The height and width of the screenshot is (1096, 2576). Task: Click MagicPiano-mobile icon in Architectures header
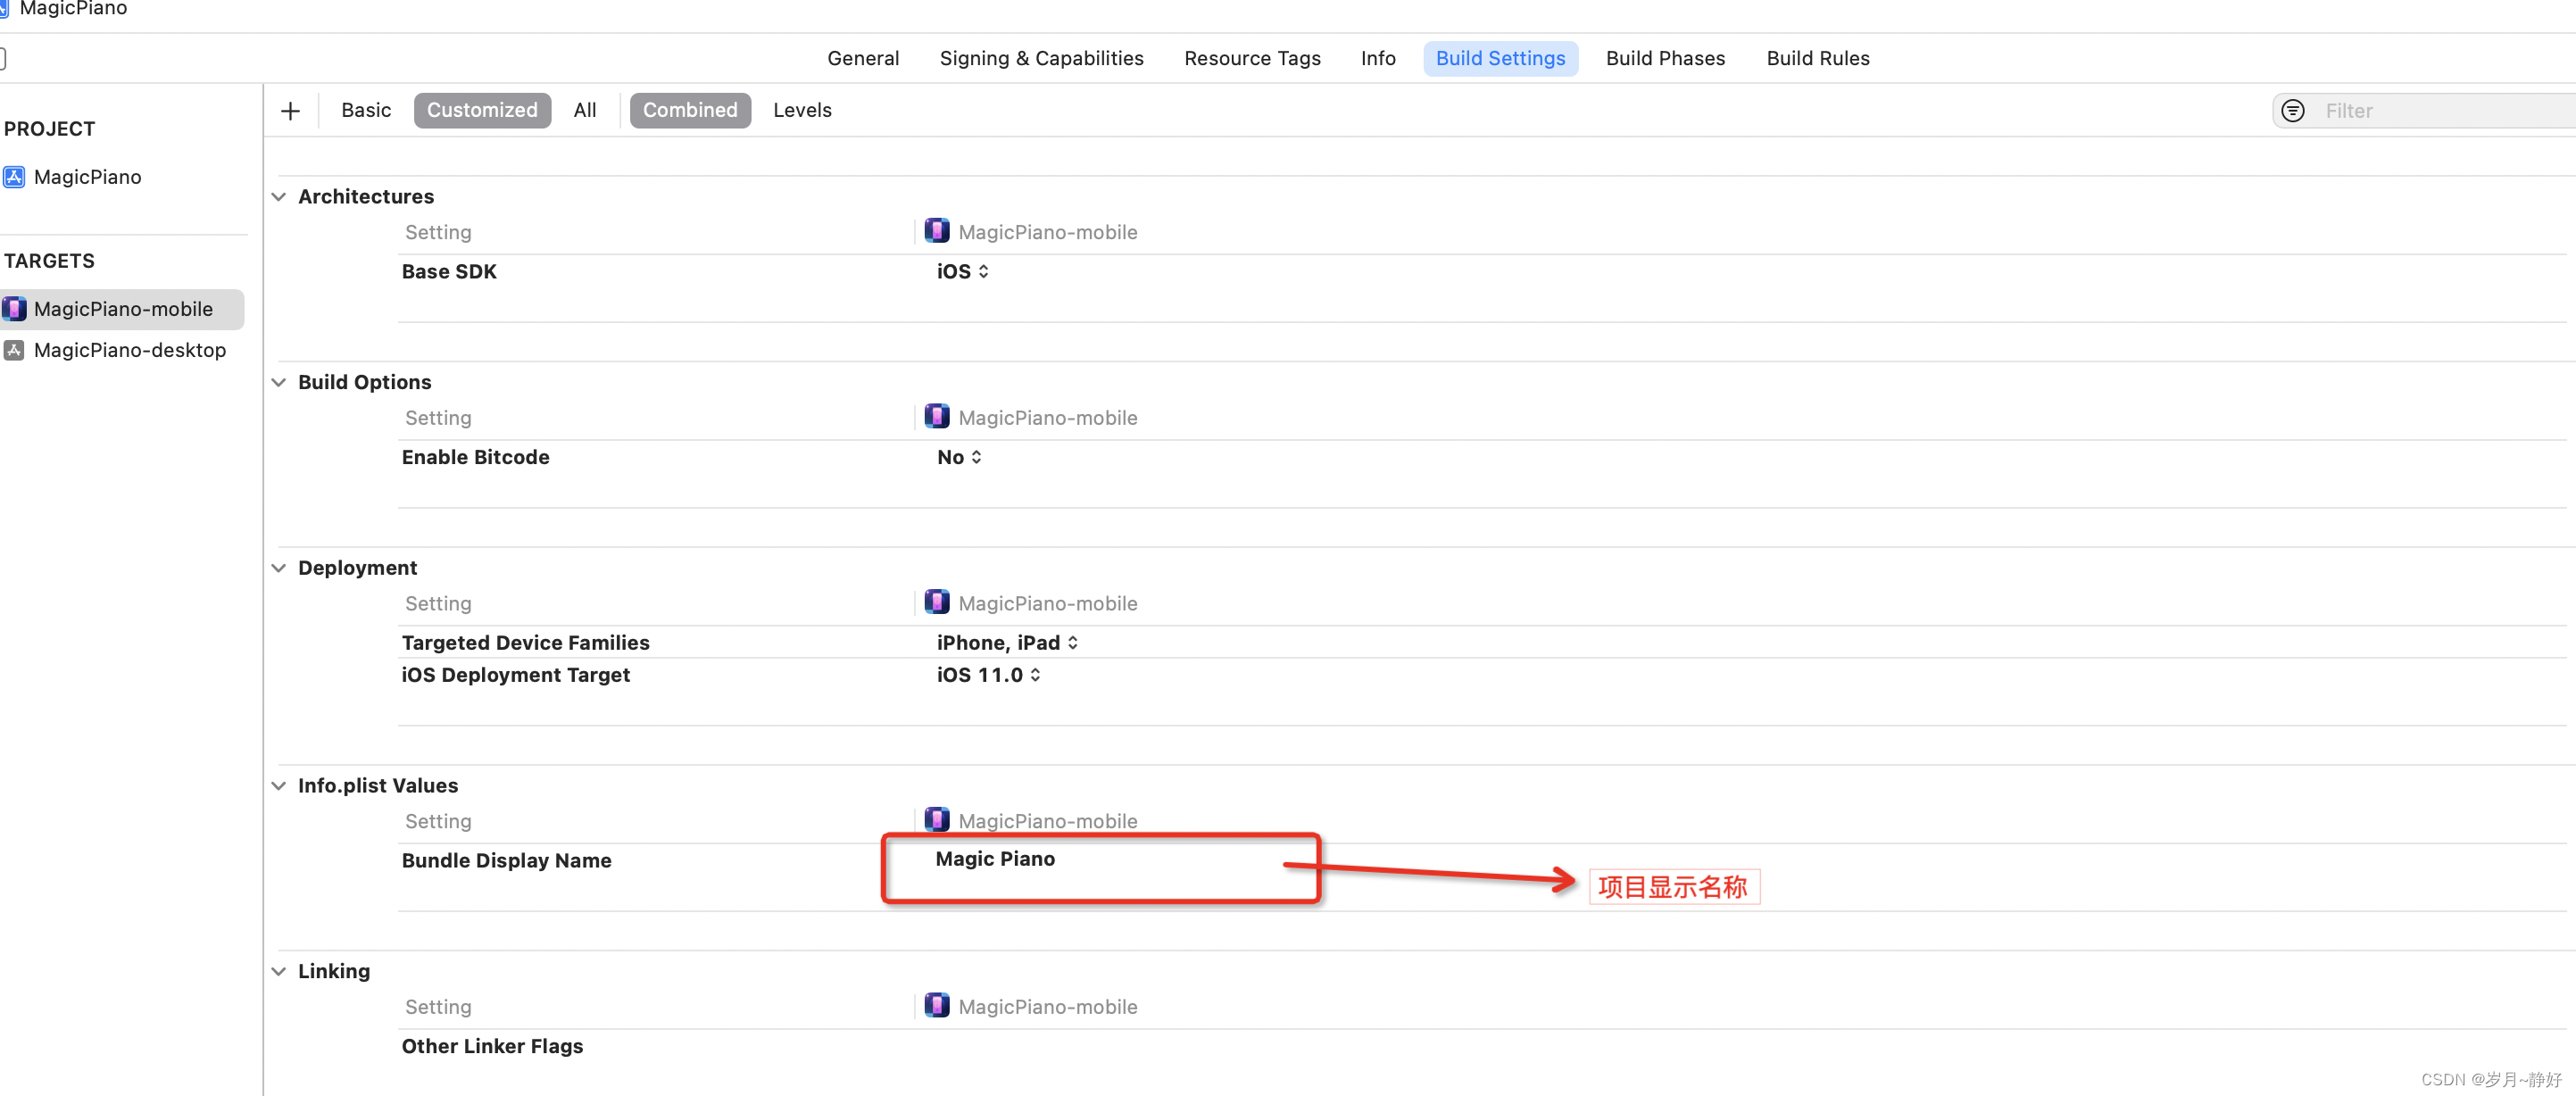pos(936,231)
